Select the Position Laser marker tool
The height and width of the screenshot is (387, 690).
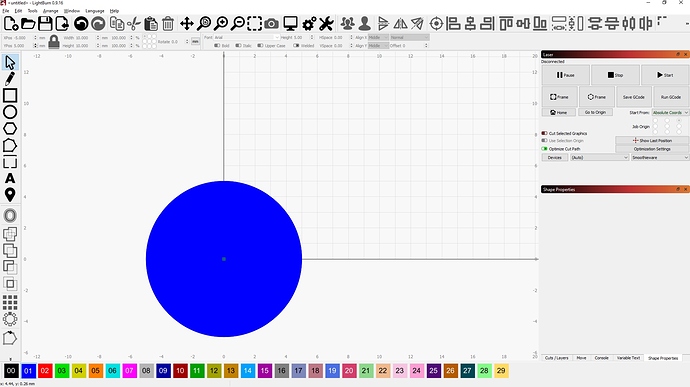10,195
